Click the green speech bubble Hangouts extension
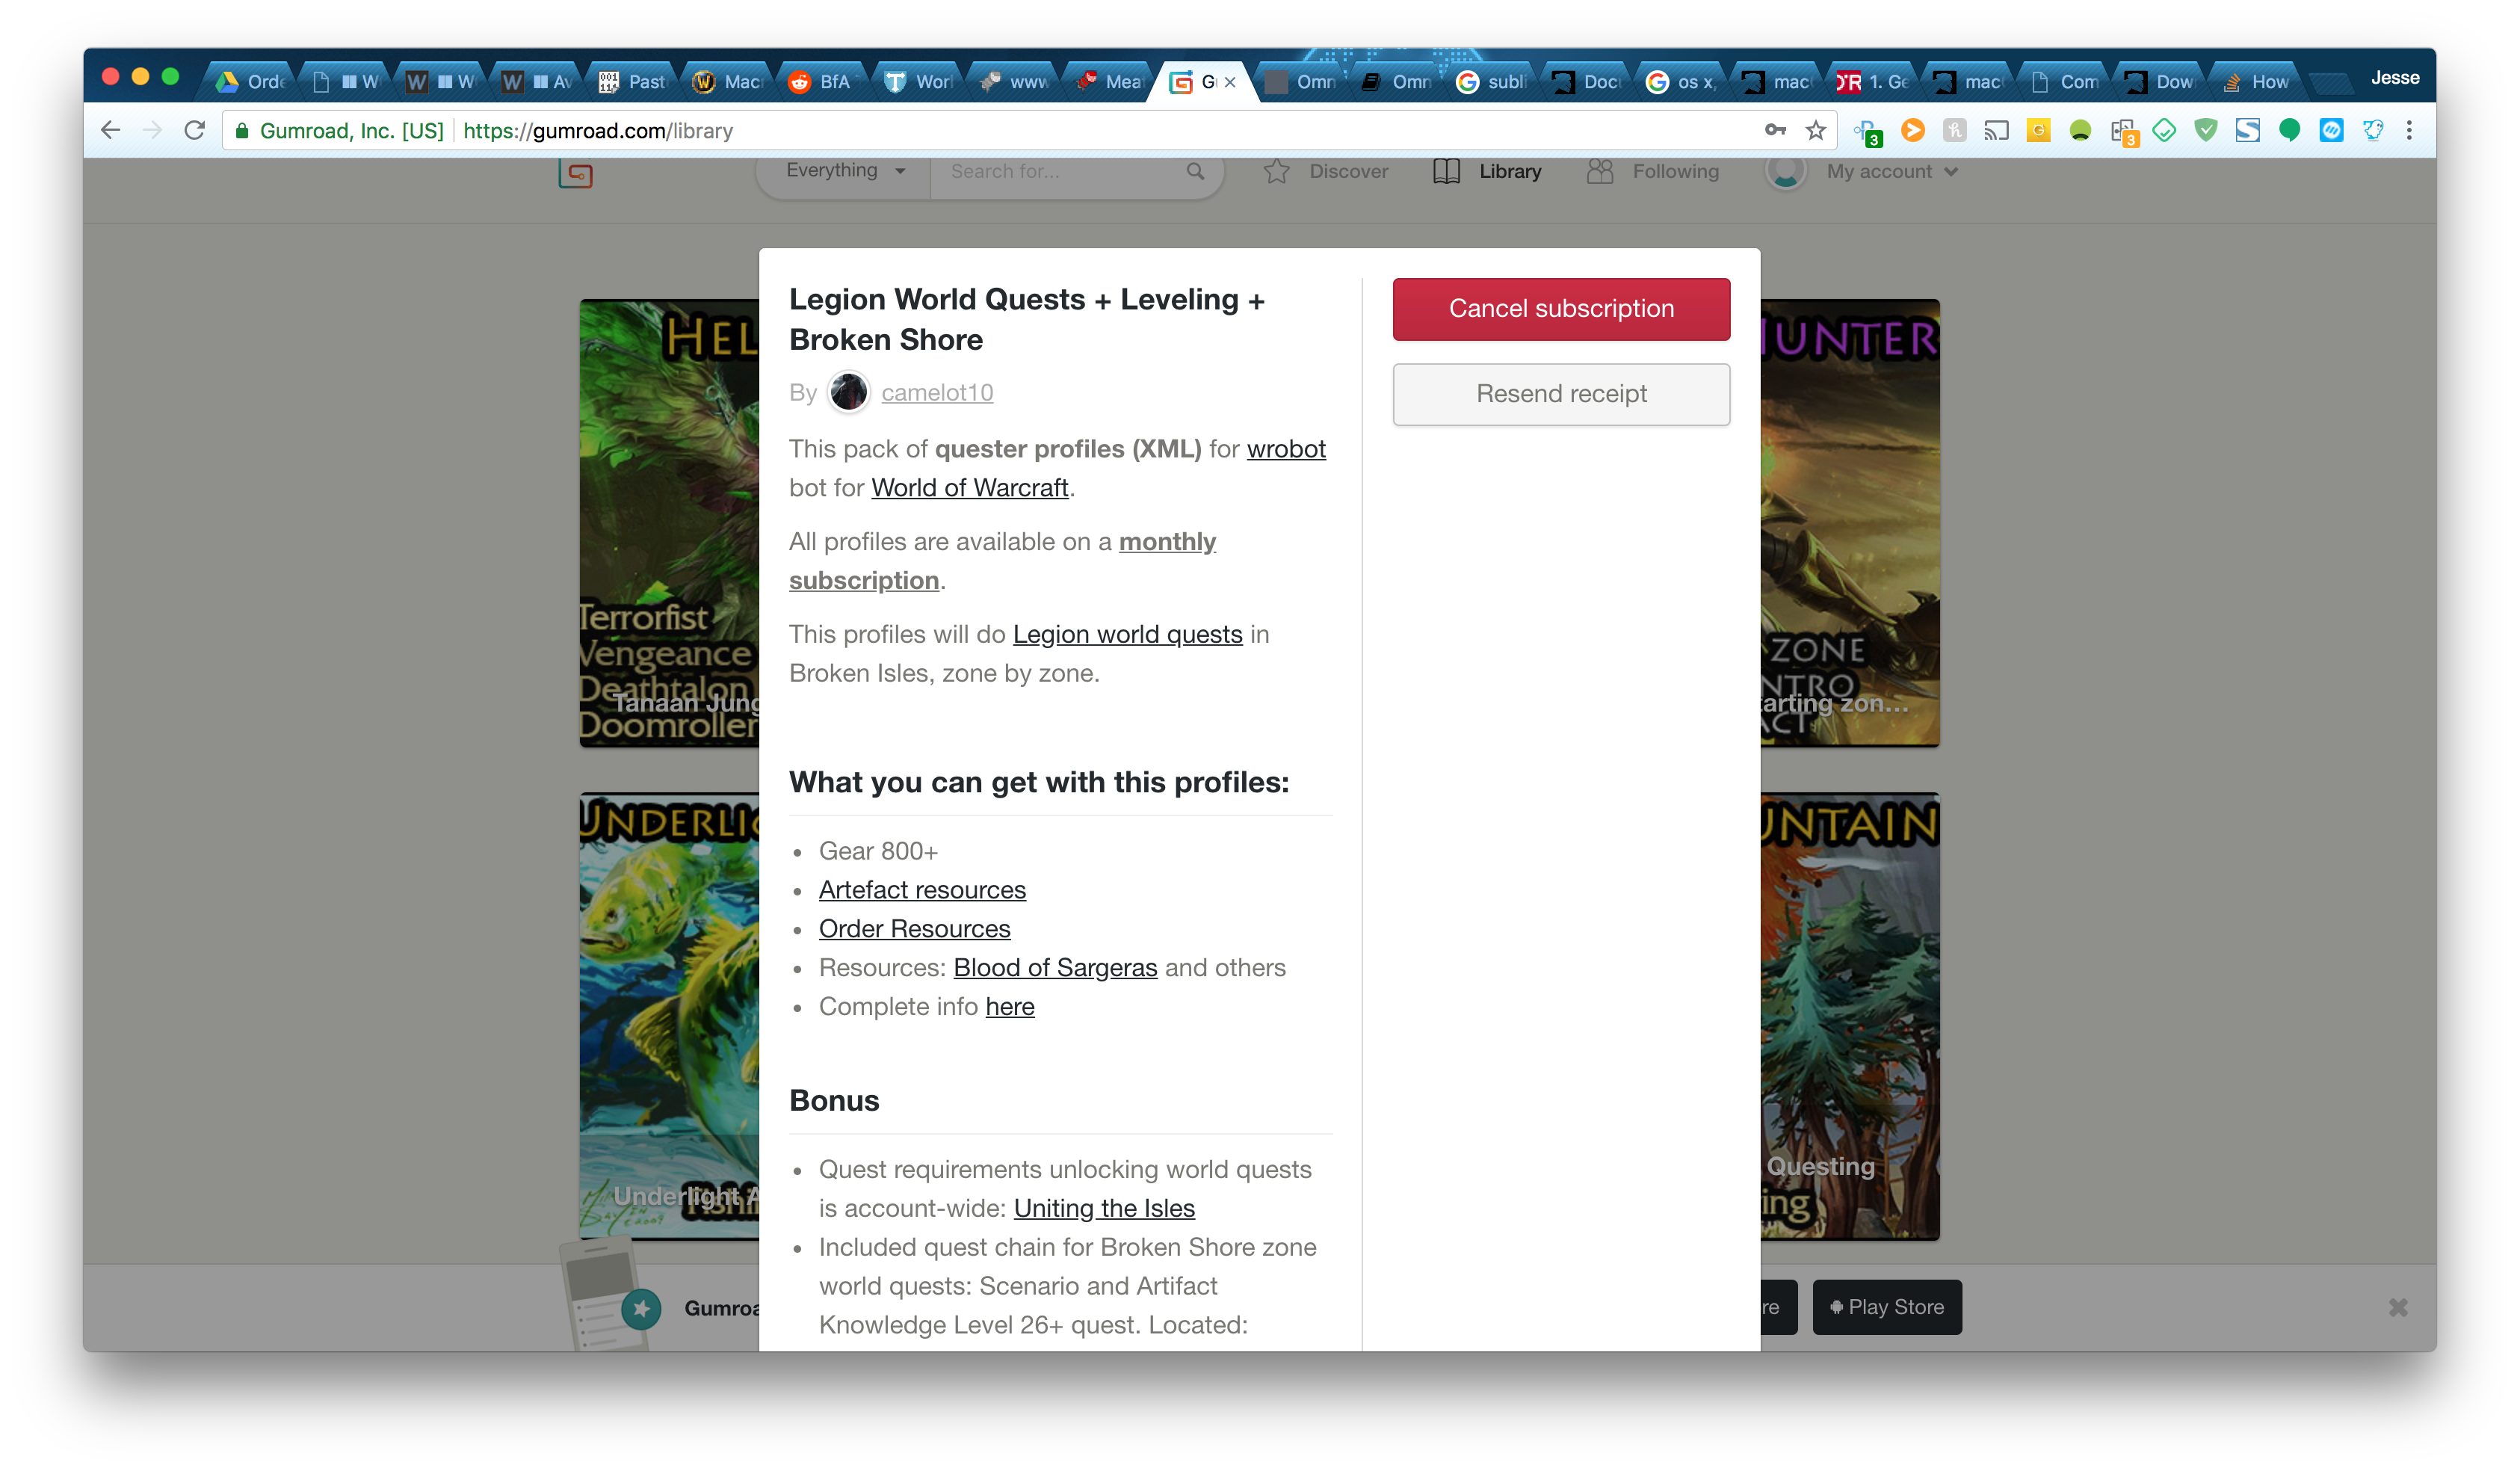 [x=2289, y=130]
